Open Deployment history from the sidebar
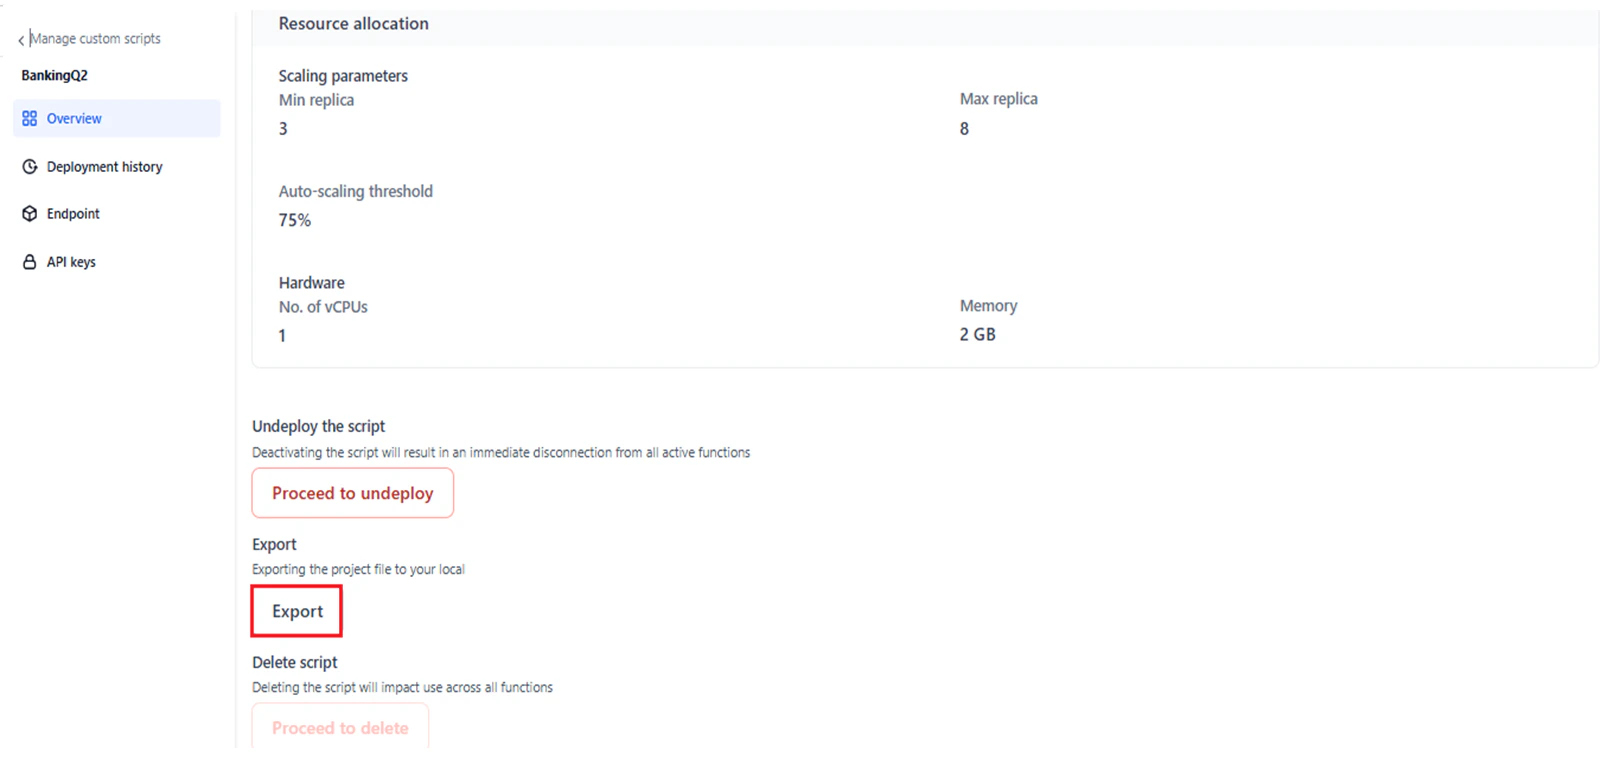 point(104,166)
